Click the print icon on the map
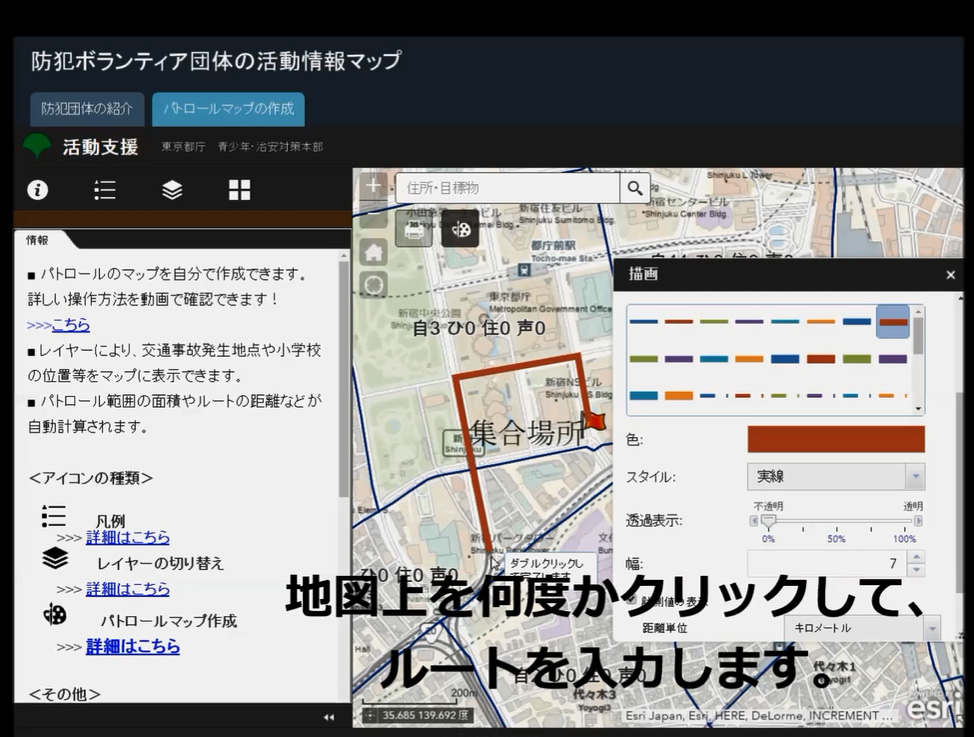The width and height of the screenshot is (974, 737). tap(413, 229)
